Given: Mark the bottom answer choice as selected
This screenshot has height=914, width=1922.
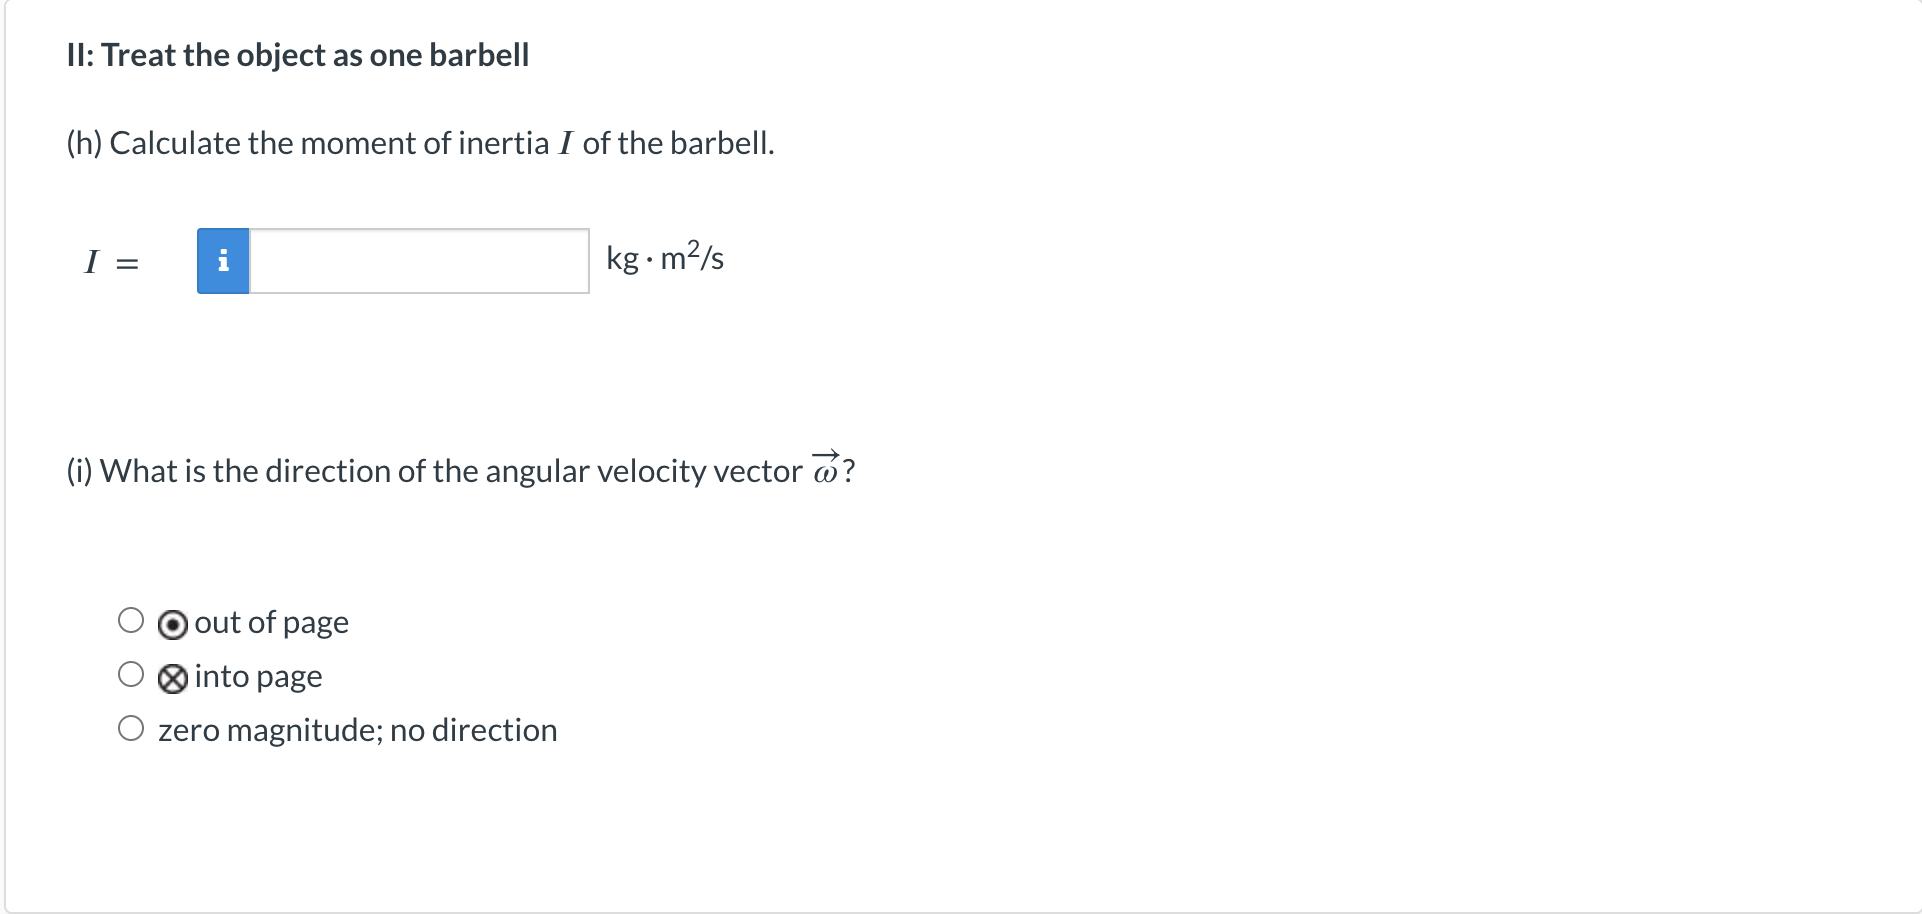Looking at the screenshot, I should coord(131,728).
